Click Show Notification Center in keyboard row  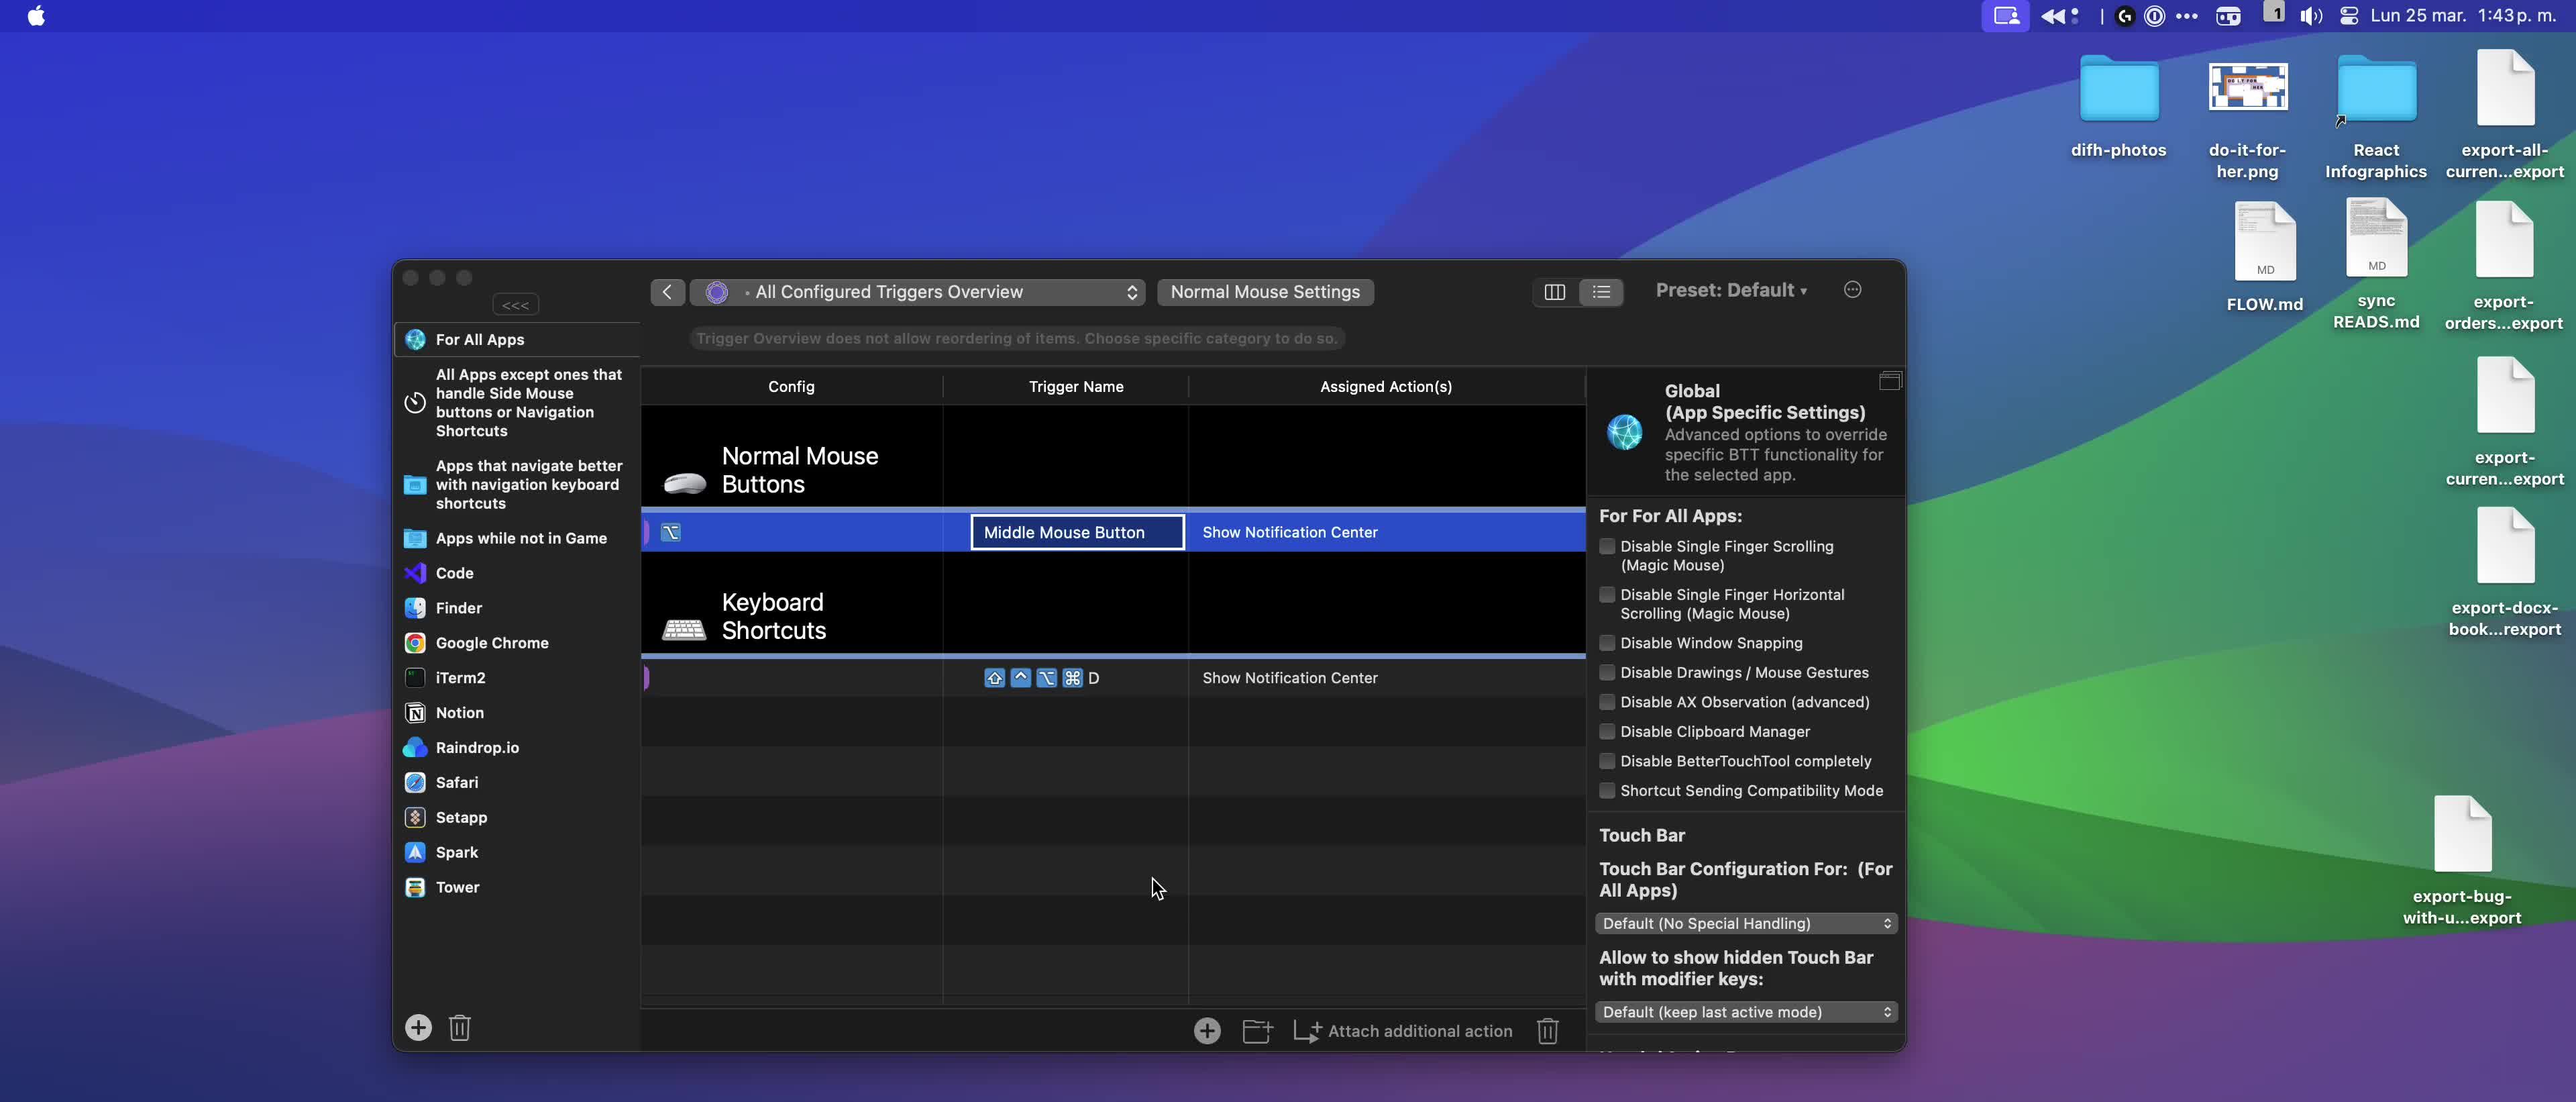pyautogui.click(x=1289, y=679)
